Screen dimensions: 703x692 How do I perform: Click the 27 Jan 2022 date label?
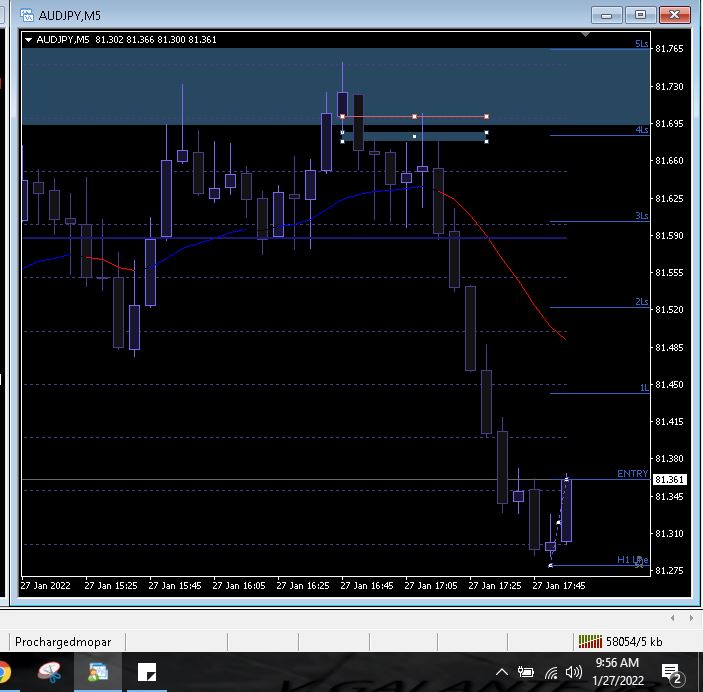45,586
